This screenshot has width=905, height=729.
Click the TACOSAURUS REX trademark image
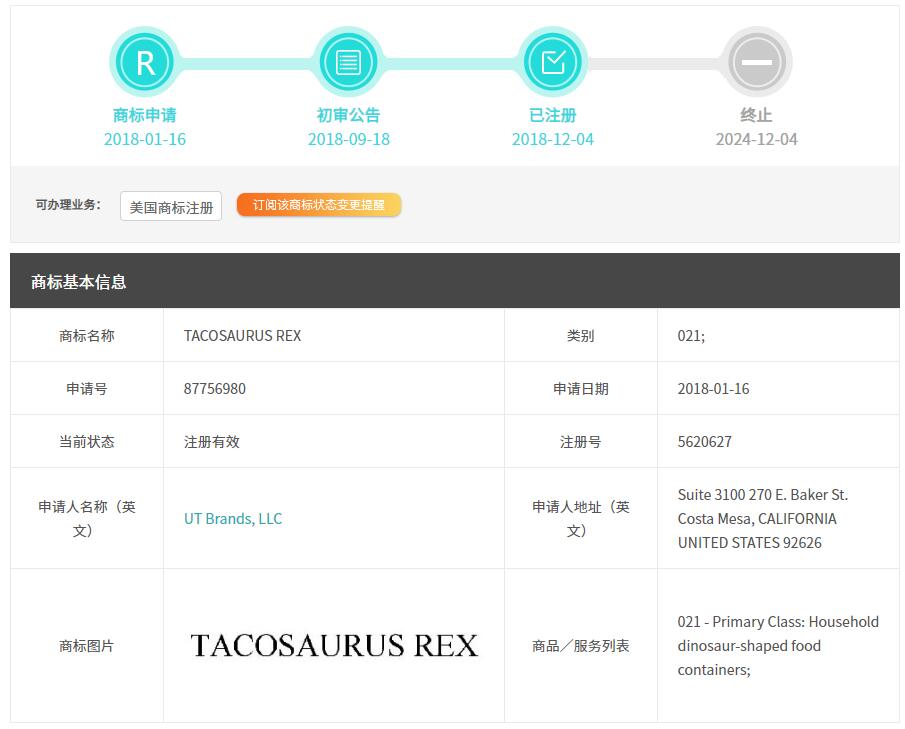point(334,646)
